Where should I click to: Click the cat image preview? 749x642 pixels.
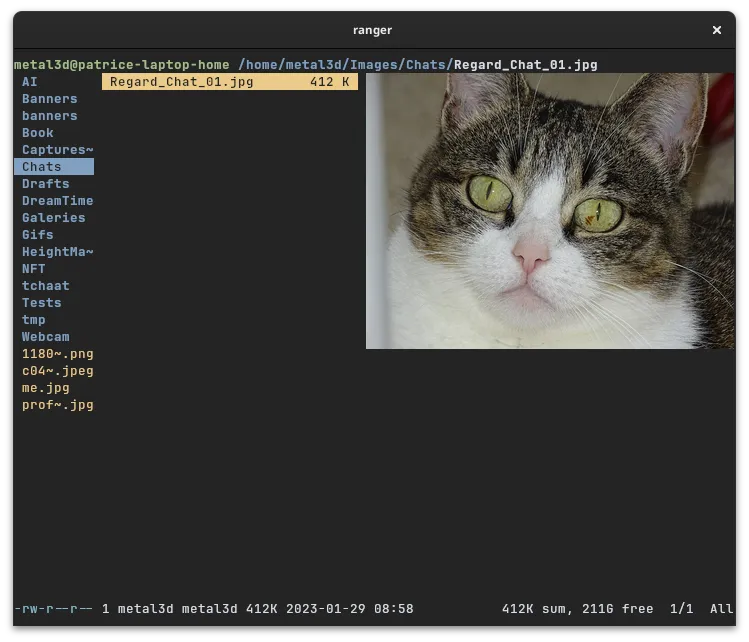click(x=550, y=211)
